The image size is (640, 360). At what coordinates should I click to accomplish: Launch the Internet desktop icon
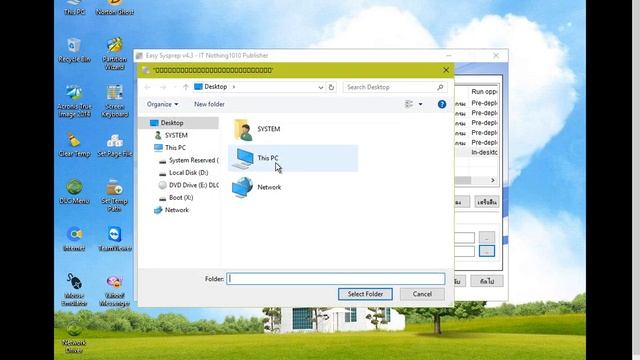pos(74,239)
